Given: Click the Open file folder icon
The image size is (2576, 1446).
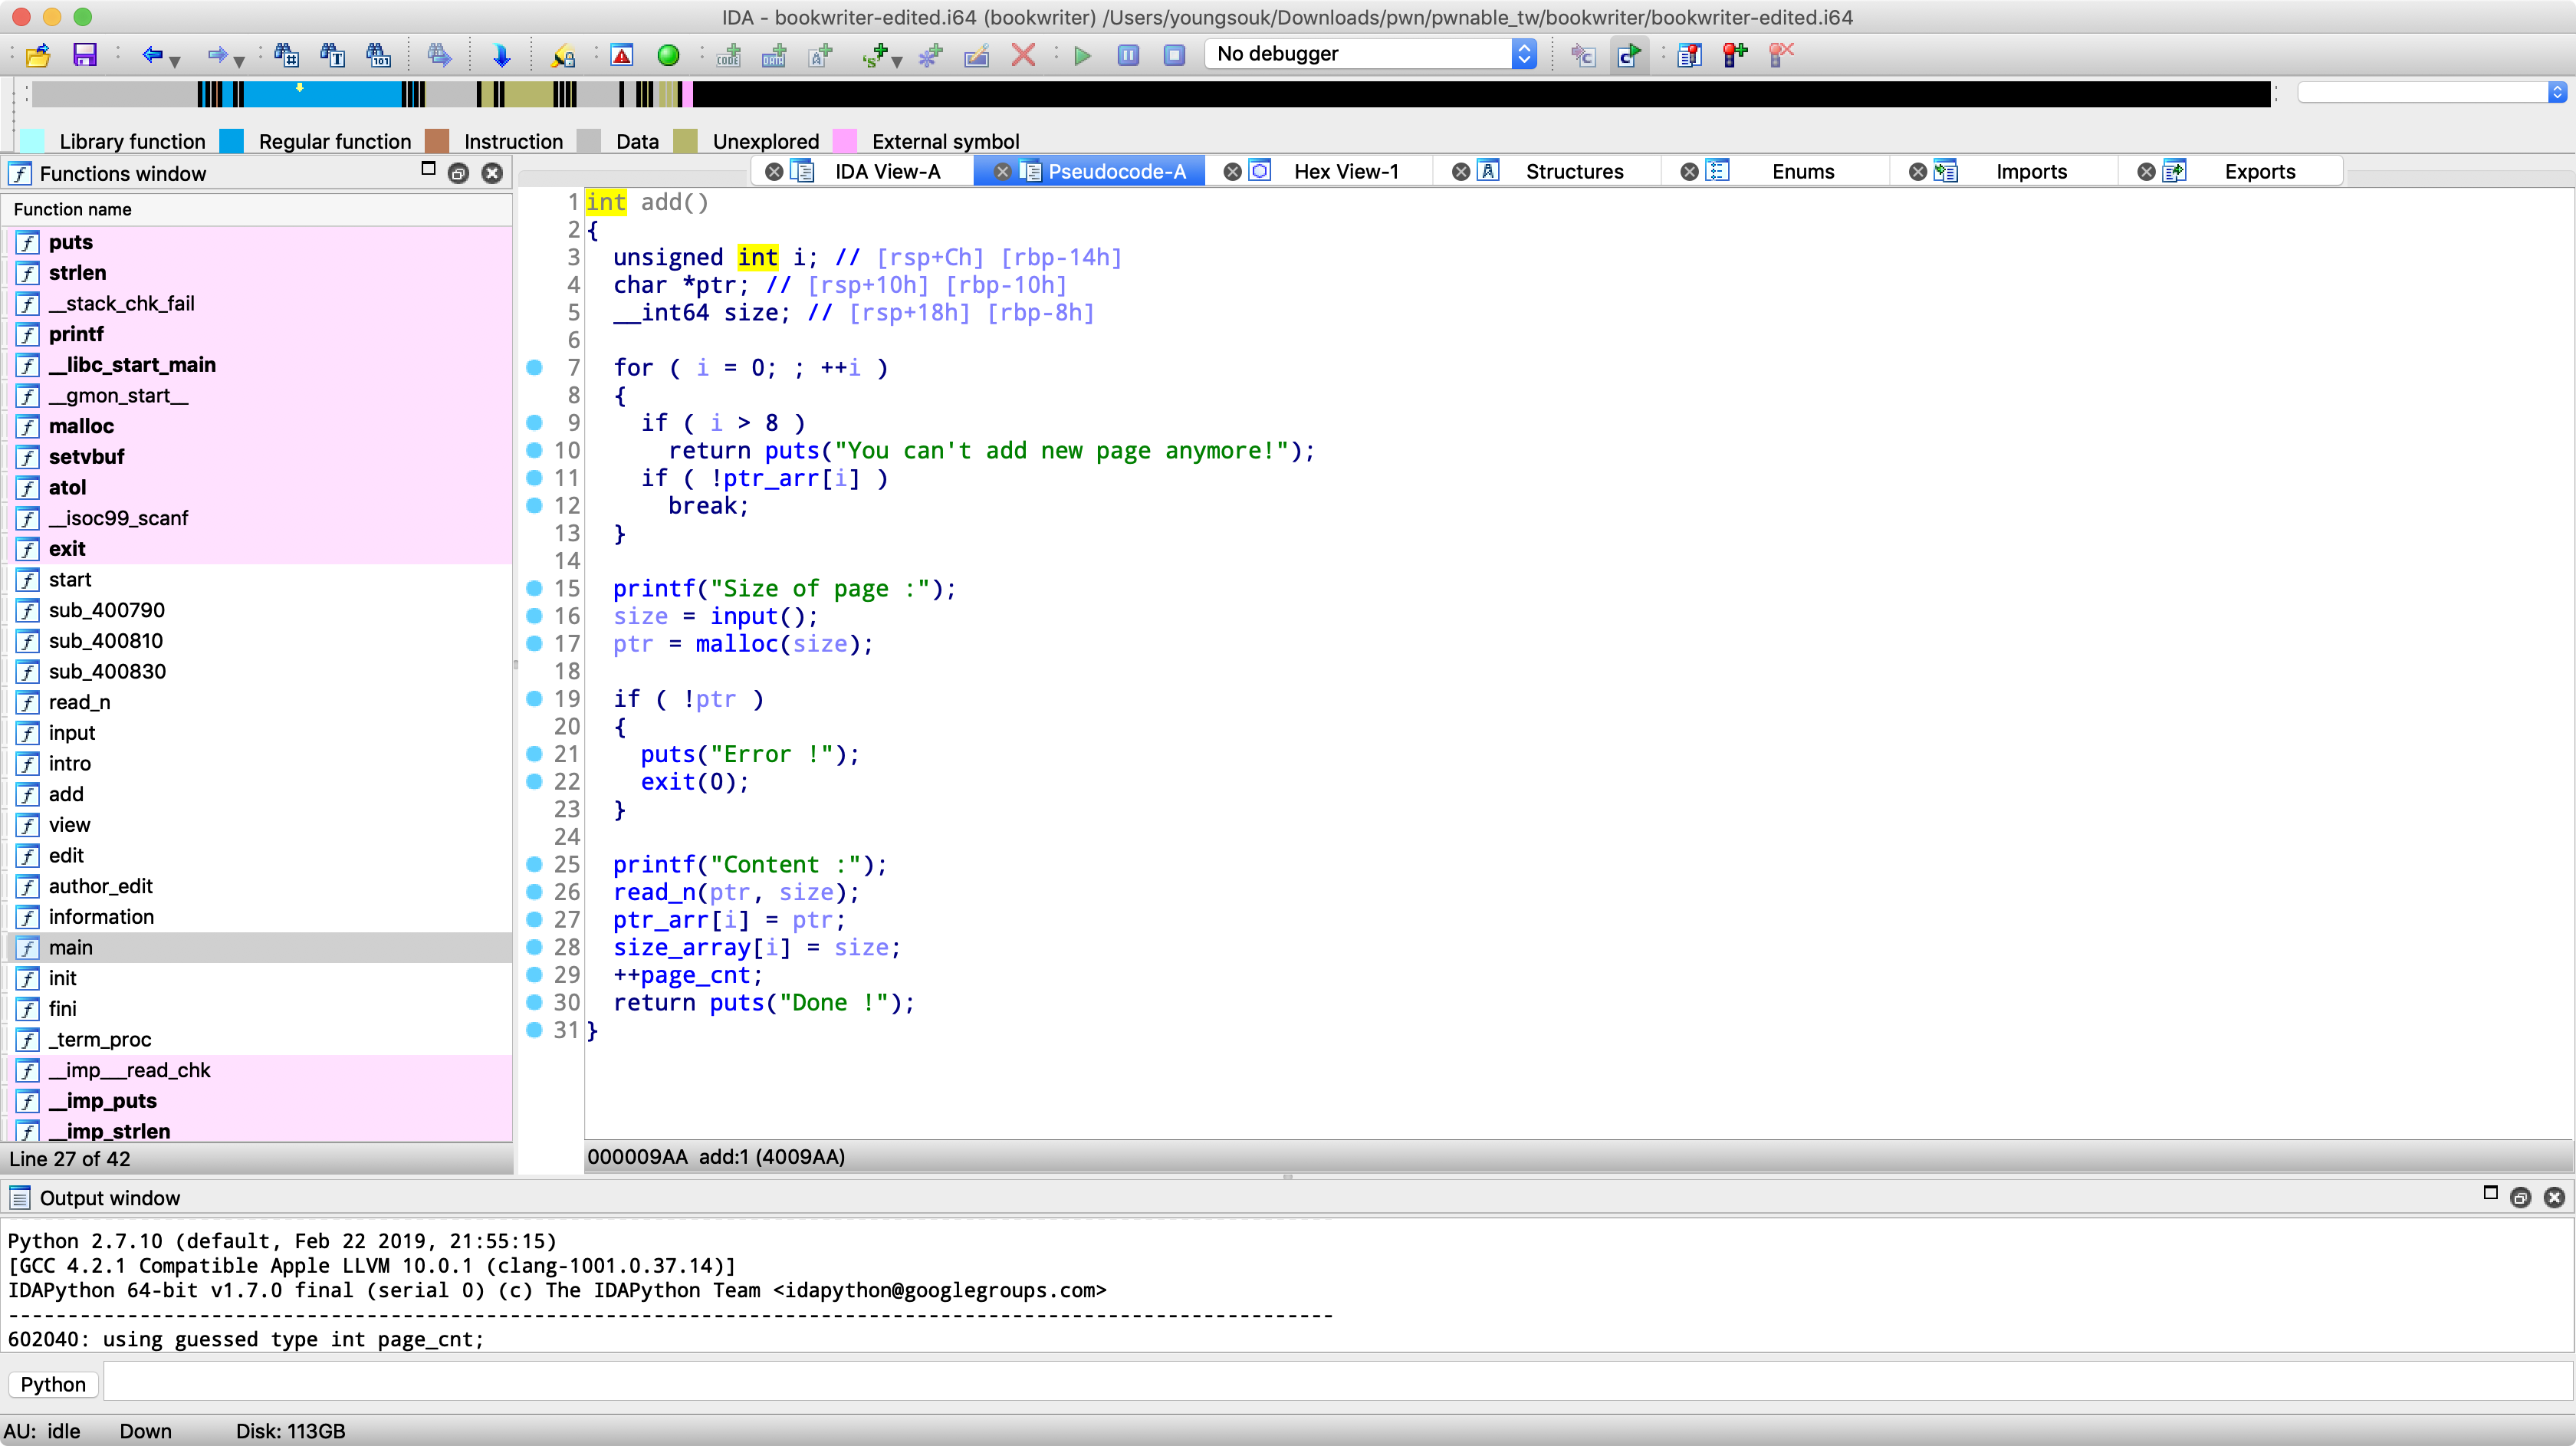Looking at the screenshot, I should (x=38, y=55).
